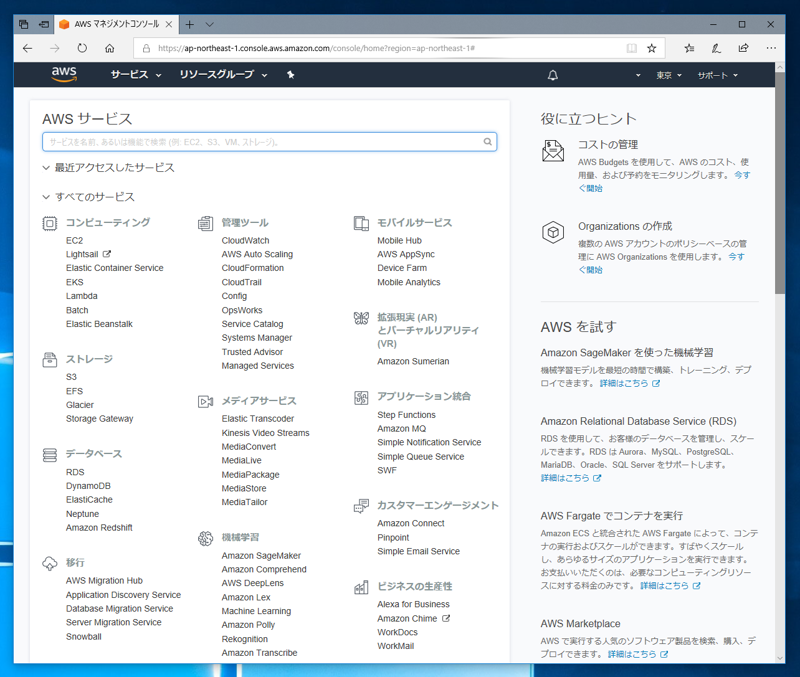The width and height of the screenshot is (800, 677).
Task: Click the page vertical scrollbar thumb
Action: click(780, 183)
